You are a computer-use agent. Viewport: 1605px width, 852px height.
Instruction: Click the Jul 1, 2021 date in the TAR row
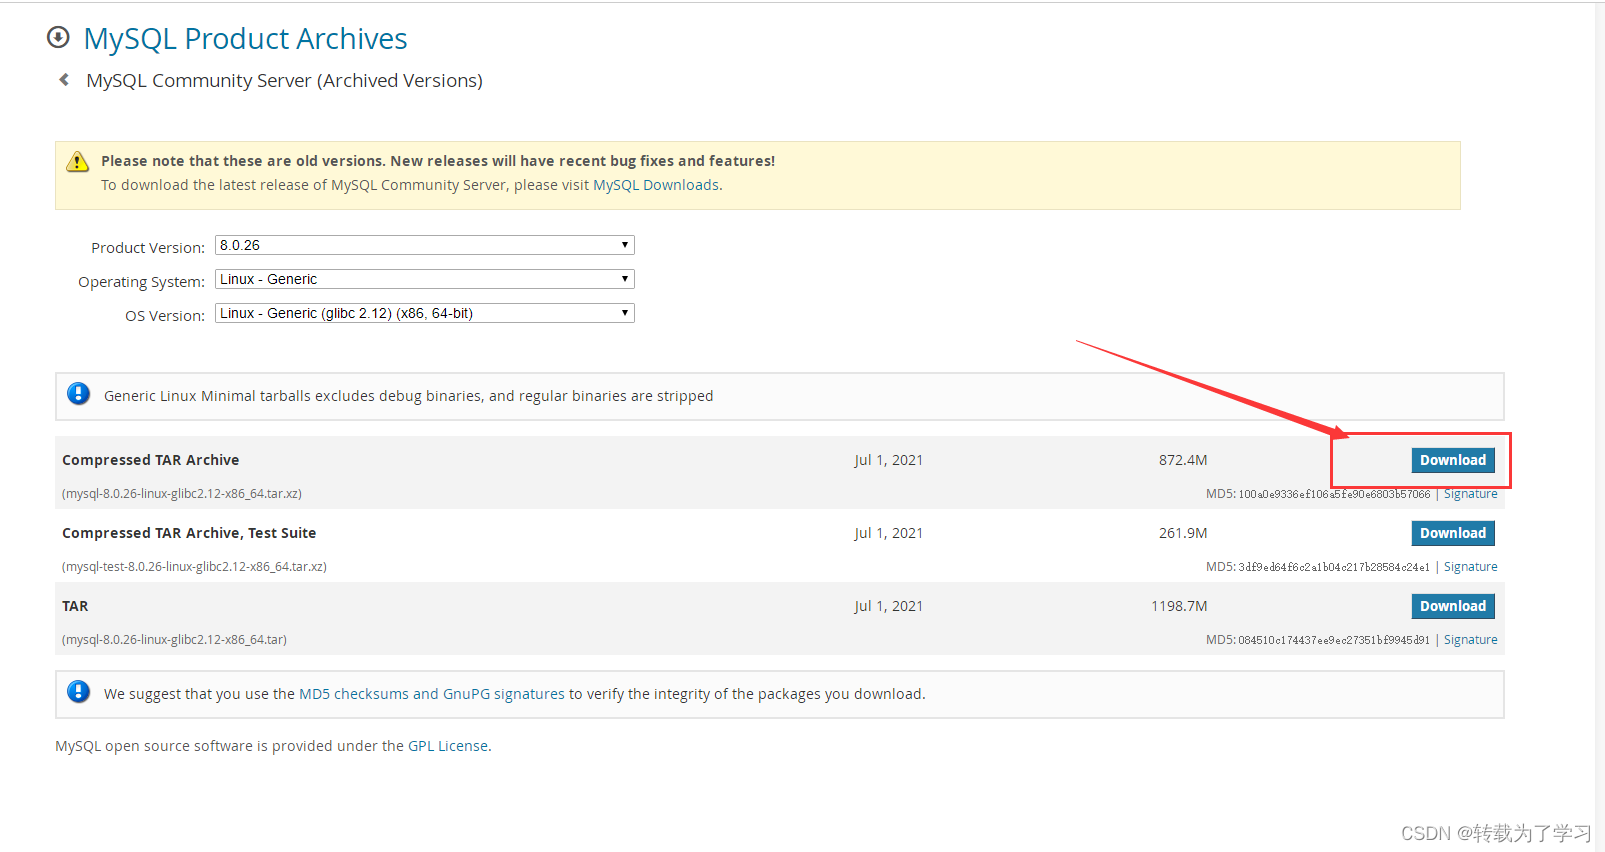(x=888, y=606)
